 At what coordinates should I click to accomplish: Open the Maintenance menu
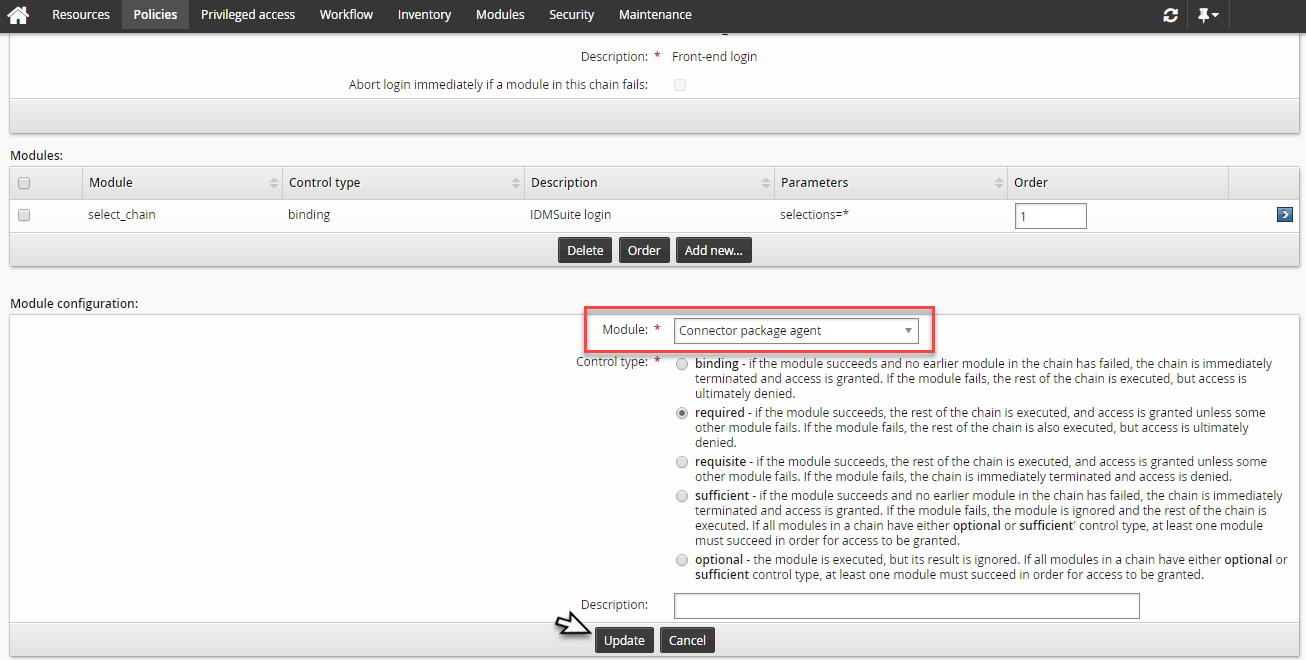[655, 15]
